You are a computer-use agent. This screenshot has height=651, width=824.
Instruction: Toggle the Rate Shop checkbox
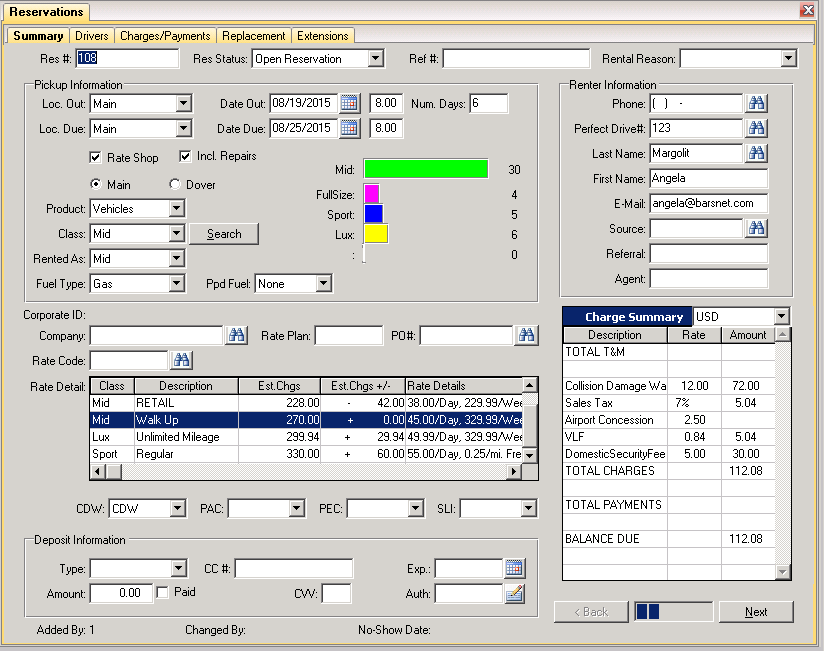(95, 157)
